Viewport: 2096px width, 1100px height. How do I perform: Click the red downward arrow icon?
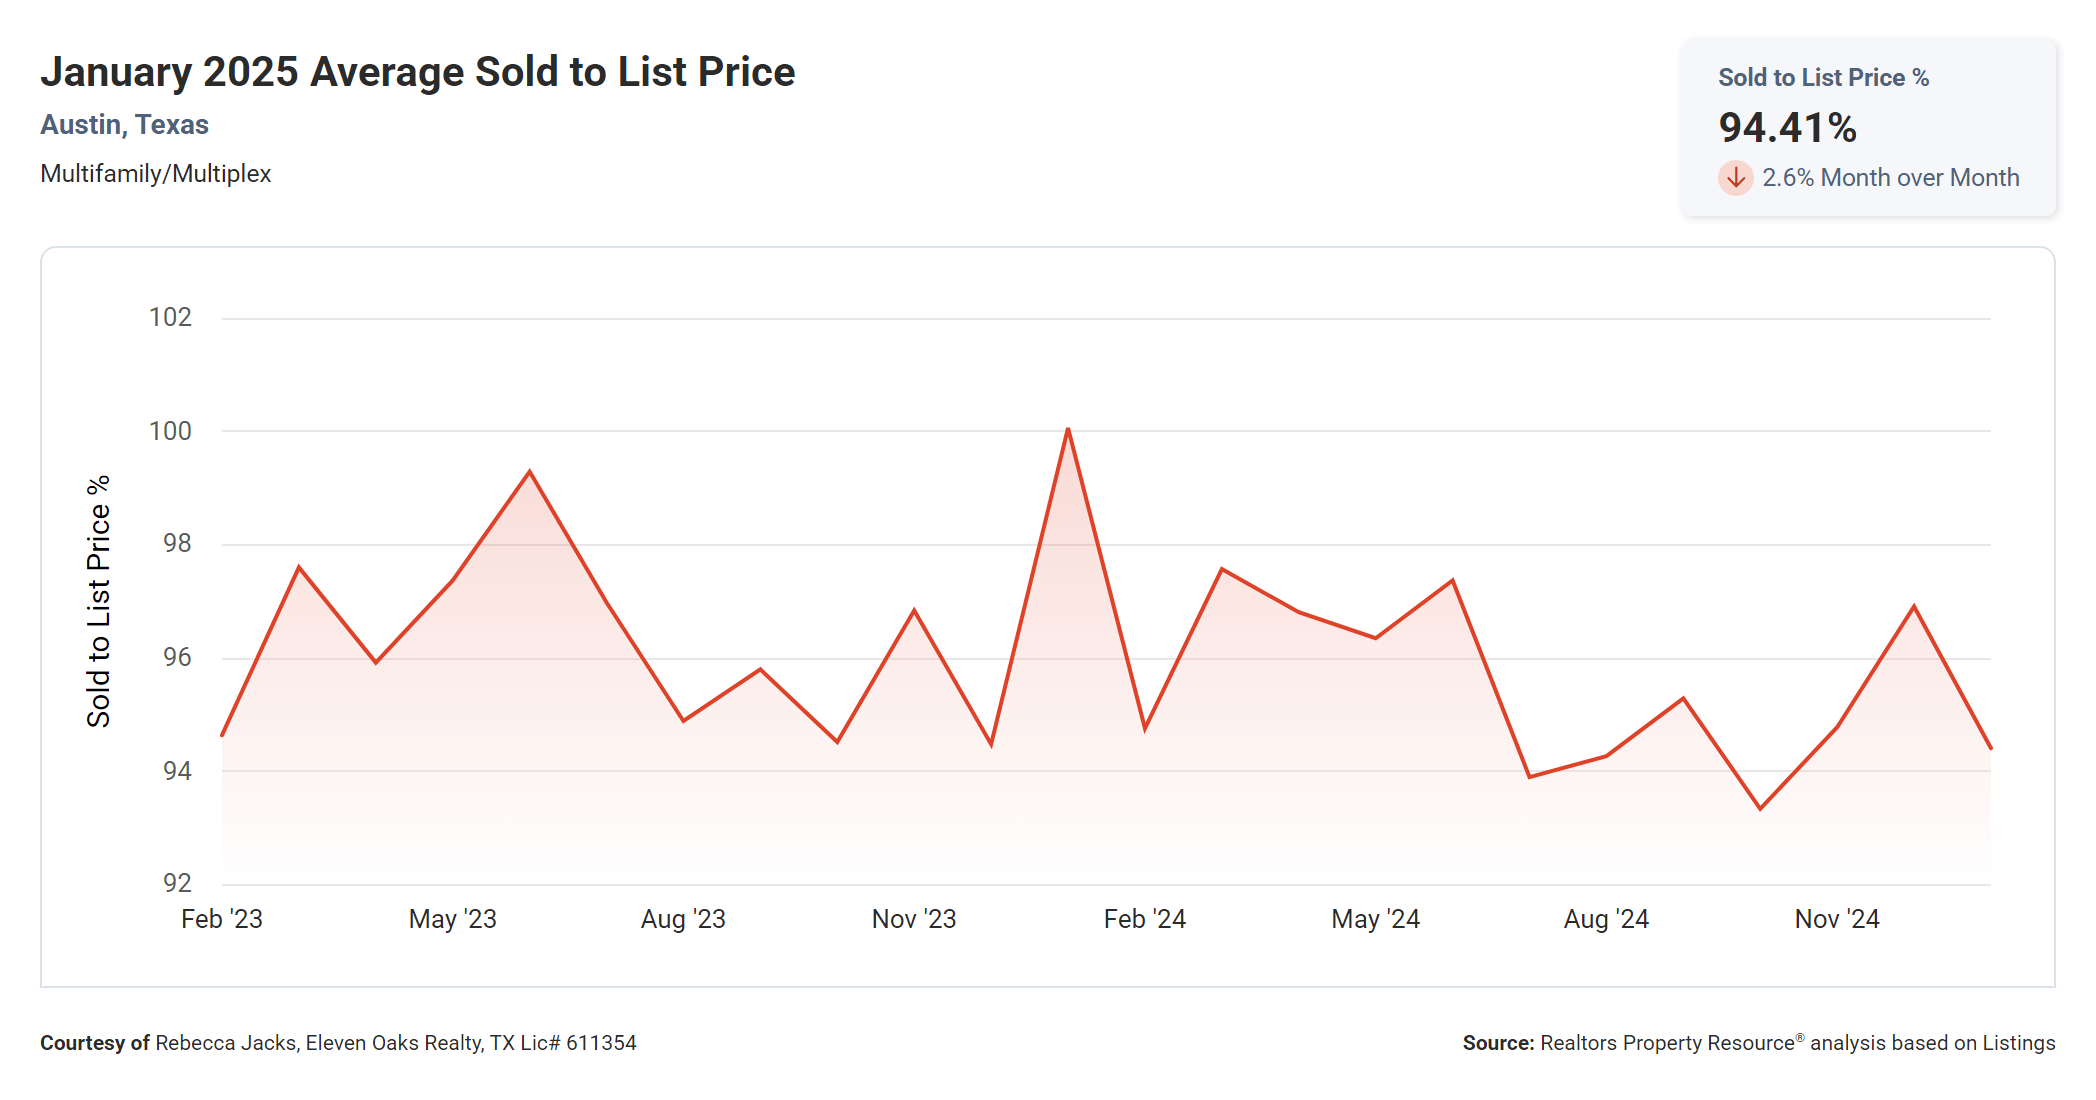click(x=1736, y=178)
